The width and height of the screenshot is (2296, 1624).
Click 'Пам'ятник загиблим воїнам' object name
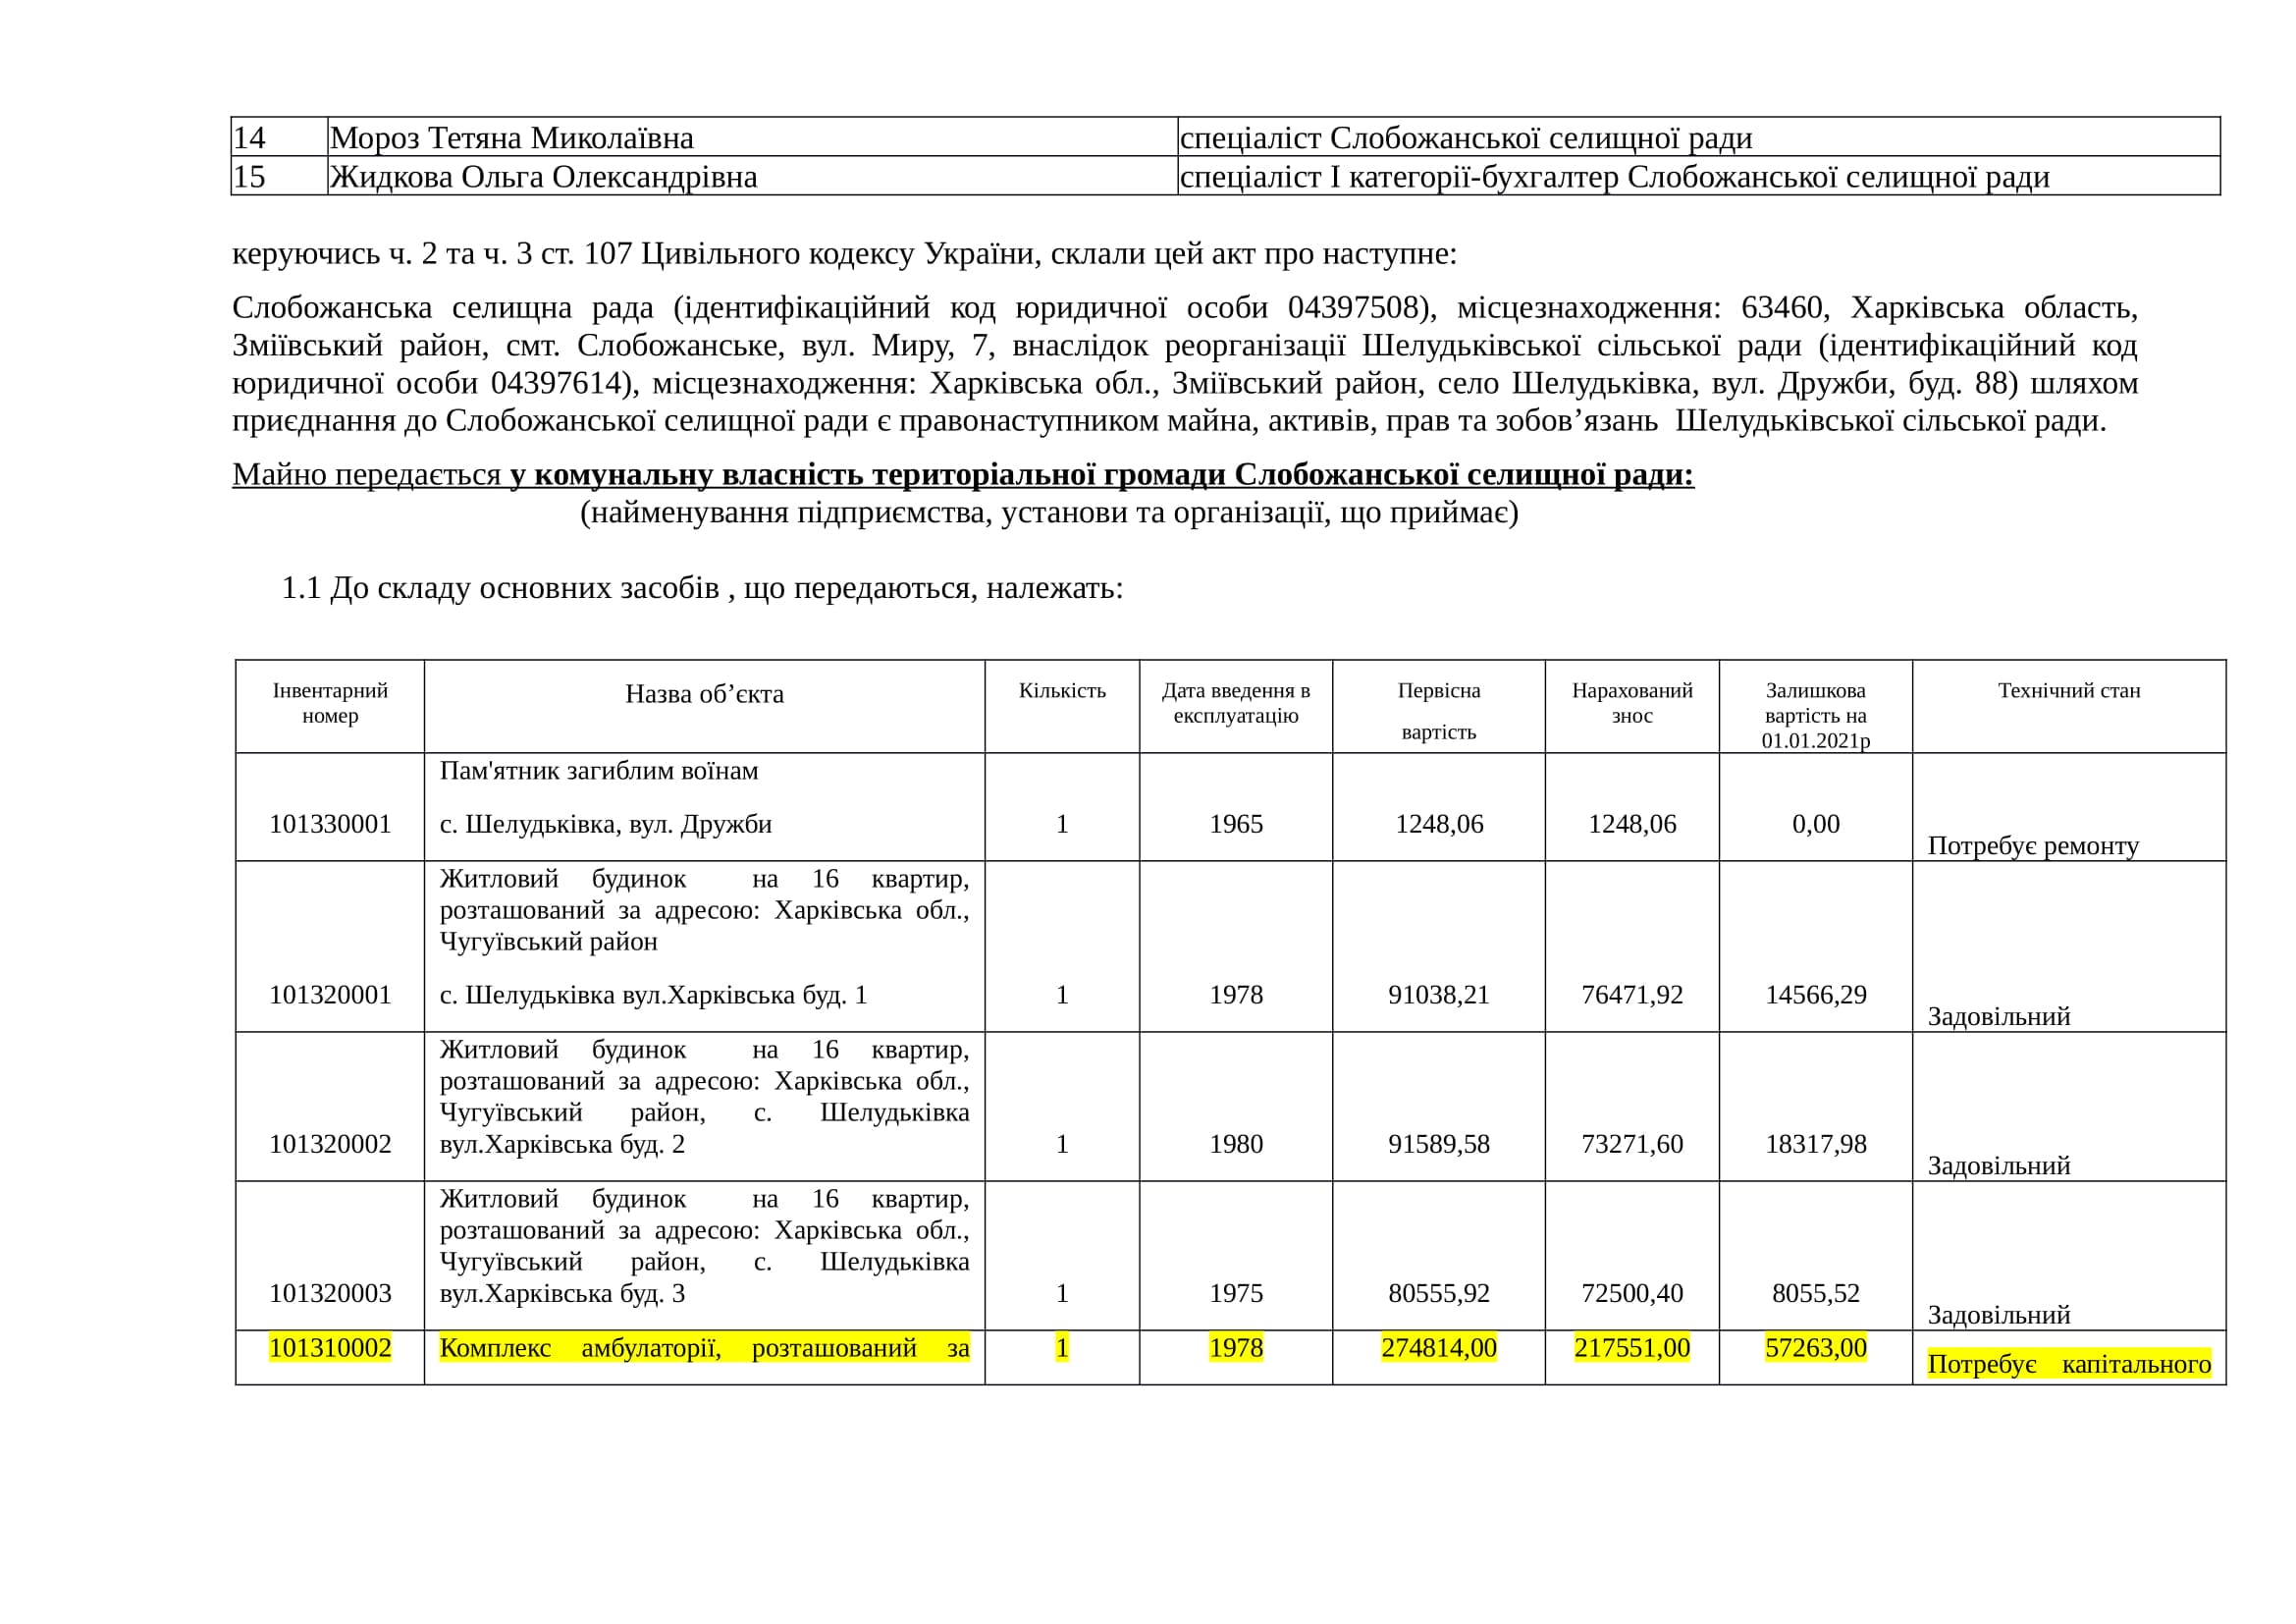coord(598,771)
